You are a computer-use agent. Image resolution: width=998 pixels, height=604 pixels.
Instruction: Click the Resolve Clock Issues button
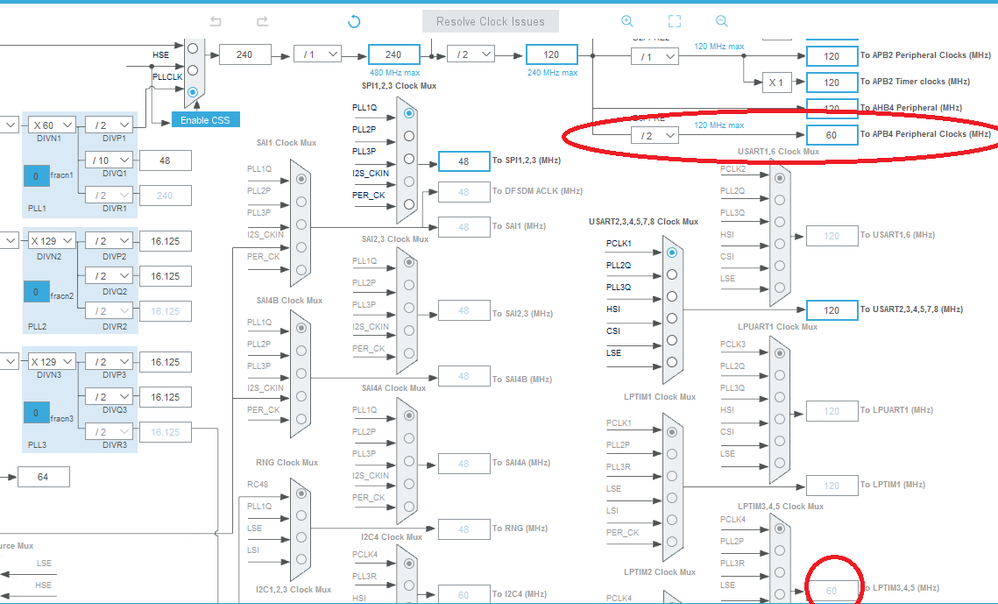tap(491, 21)
